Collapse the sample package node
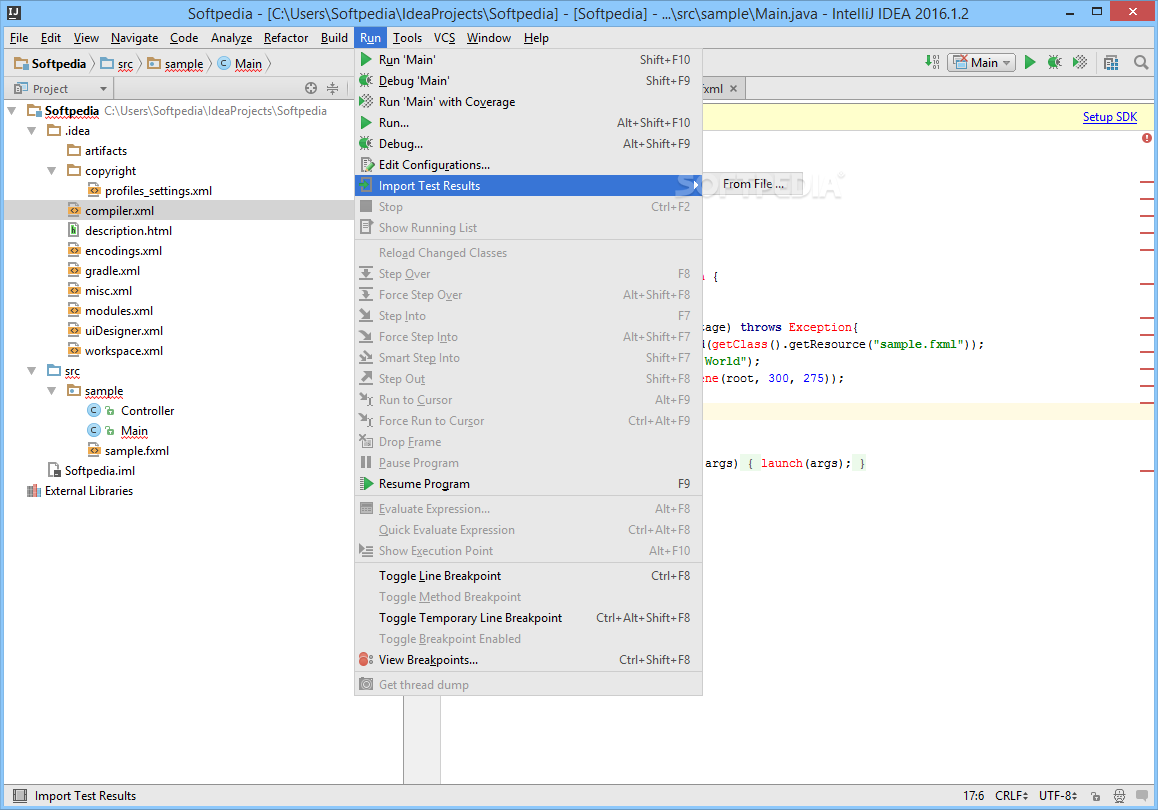 (52, 391)
